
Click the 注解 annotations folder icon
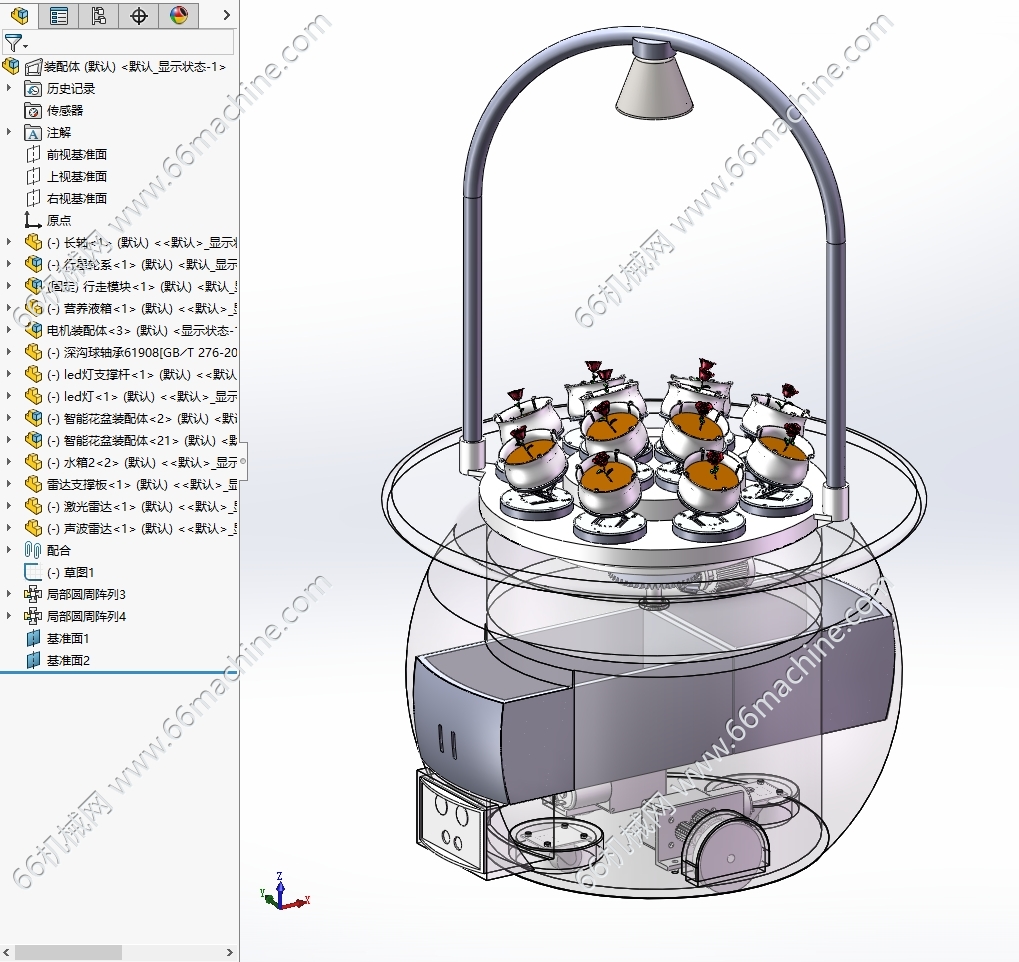(33, 133)
